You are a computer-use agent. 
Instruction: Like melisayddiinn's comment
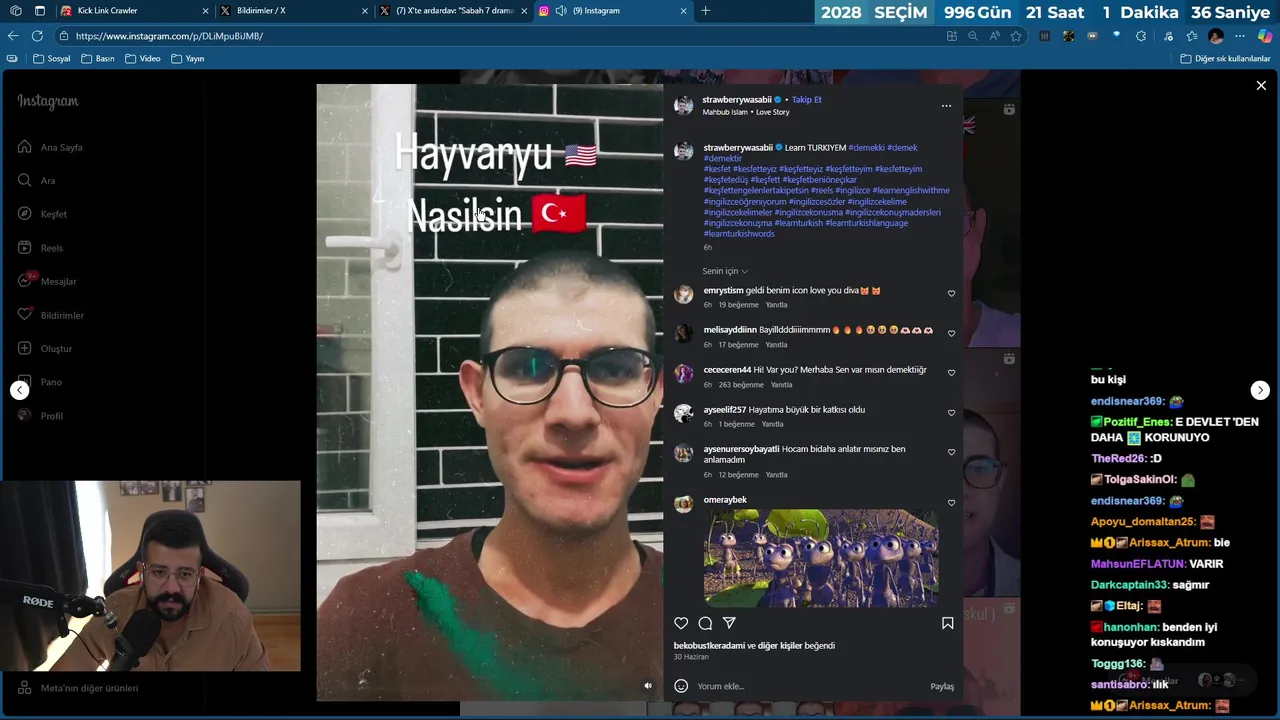(x=951, y=333)
